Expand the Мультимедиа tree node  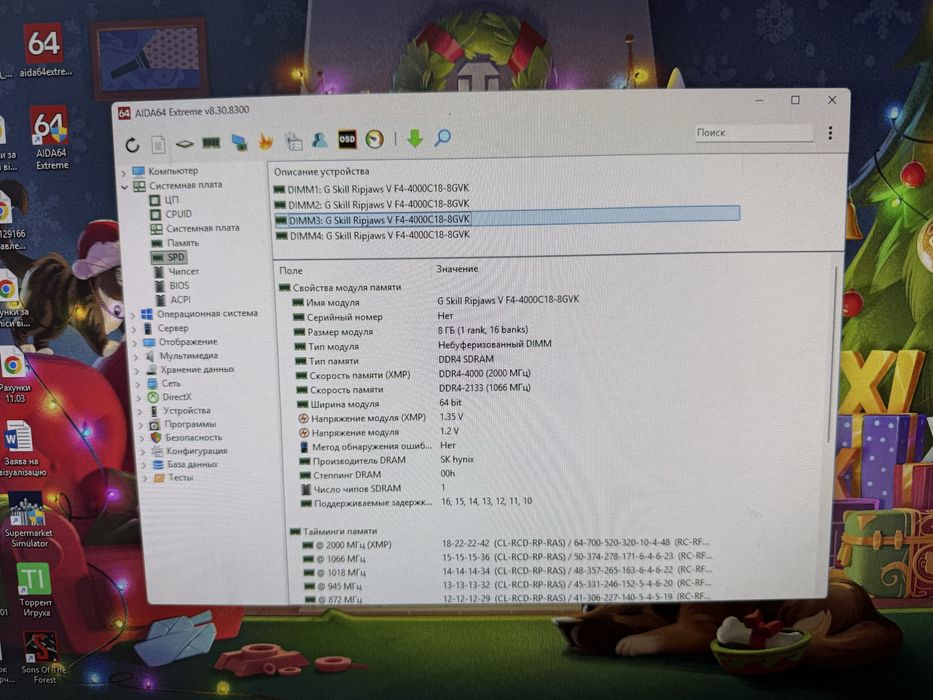(x=137, y=357)
